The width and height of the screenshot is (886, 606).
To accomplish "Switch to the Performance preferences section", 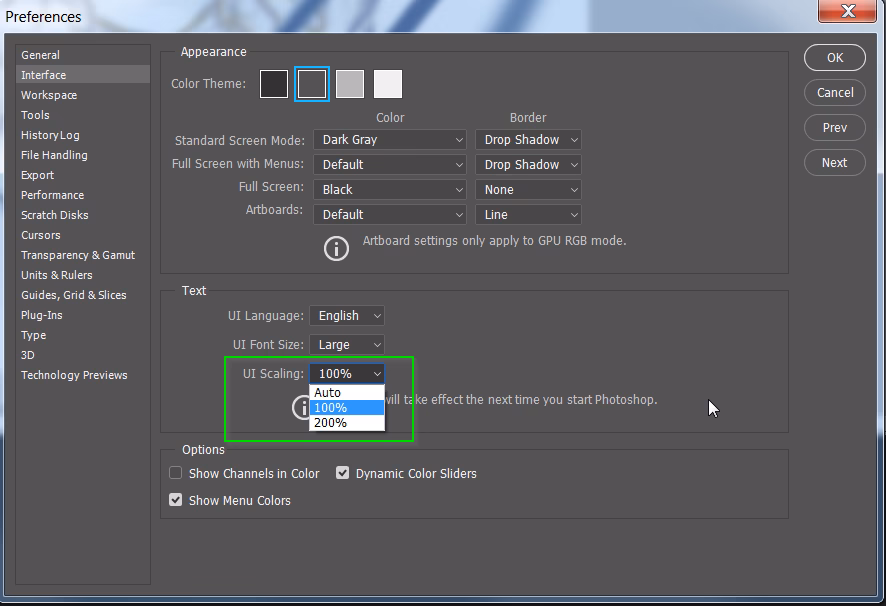I will pyautogui.click(x=52, y=195).
